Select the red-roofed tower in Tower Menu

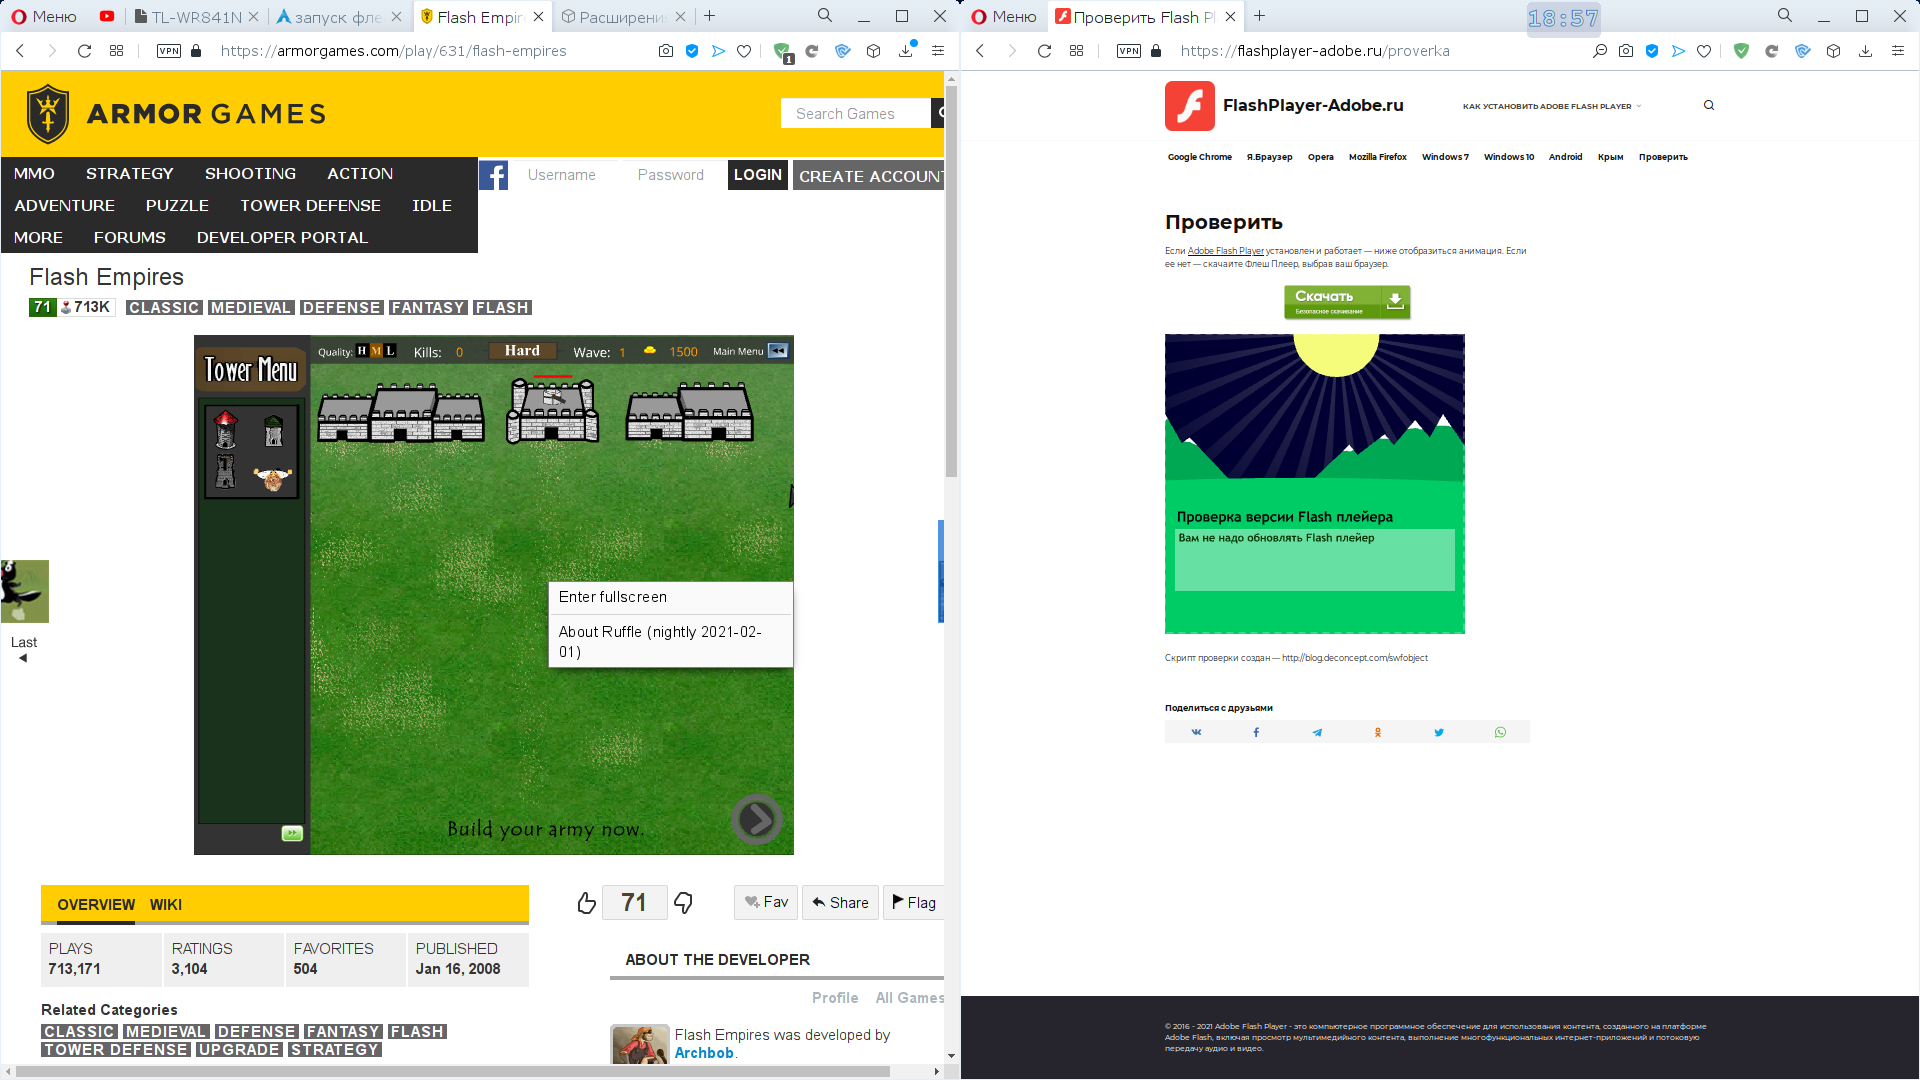coord(226,429)
